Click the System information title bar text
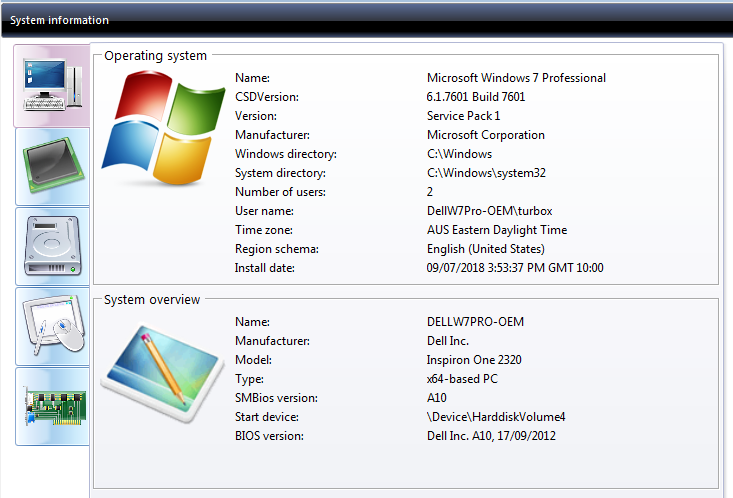Screen dimensions: 733x498 pos(59,20)
